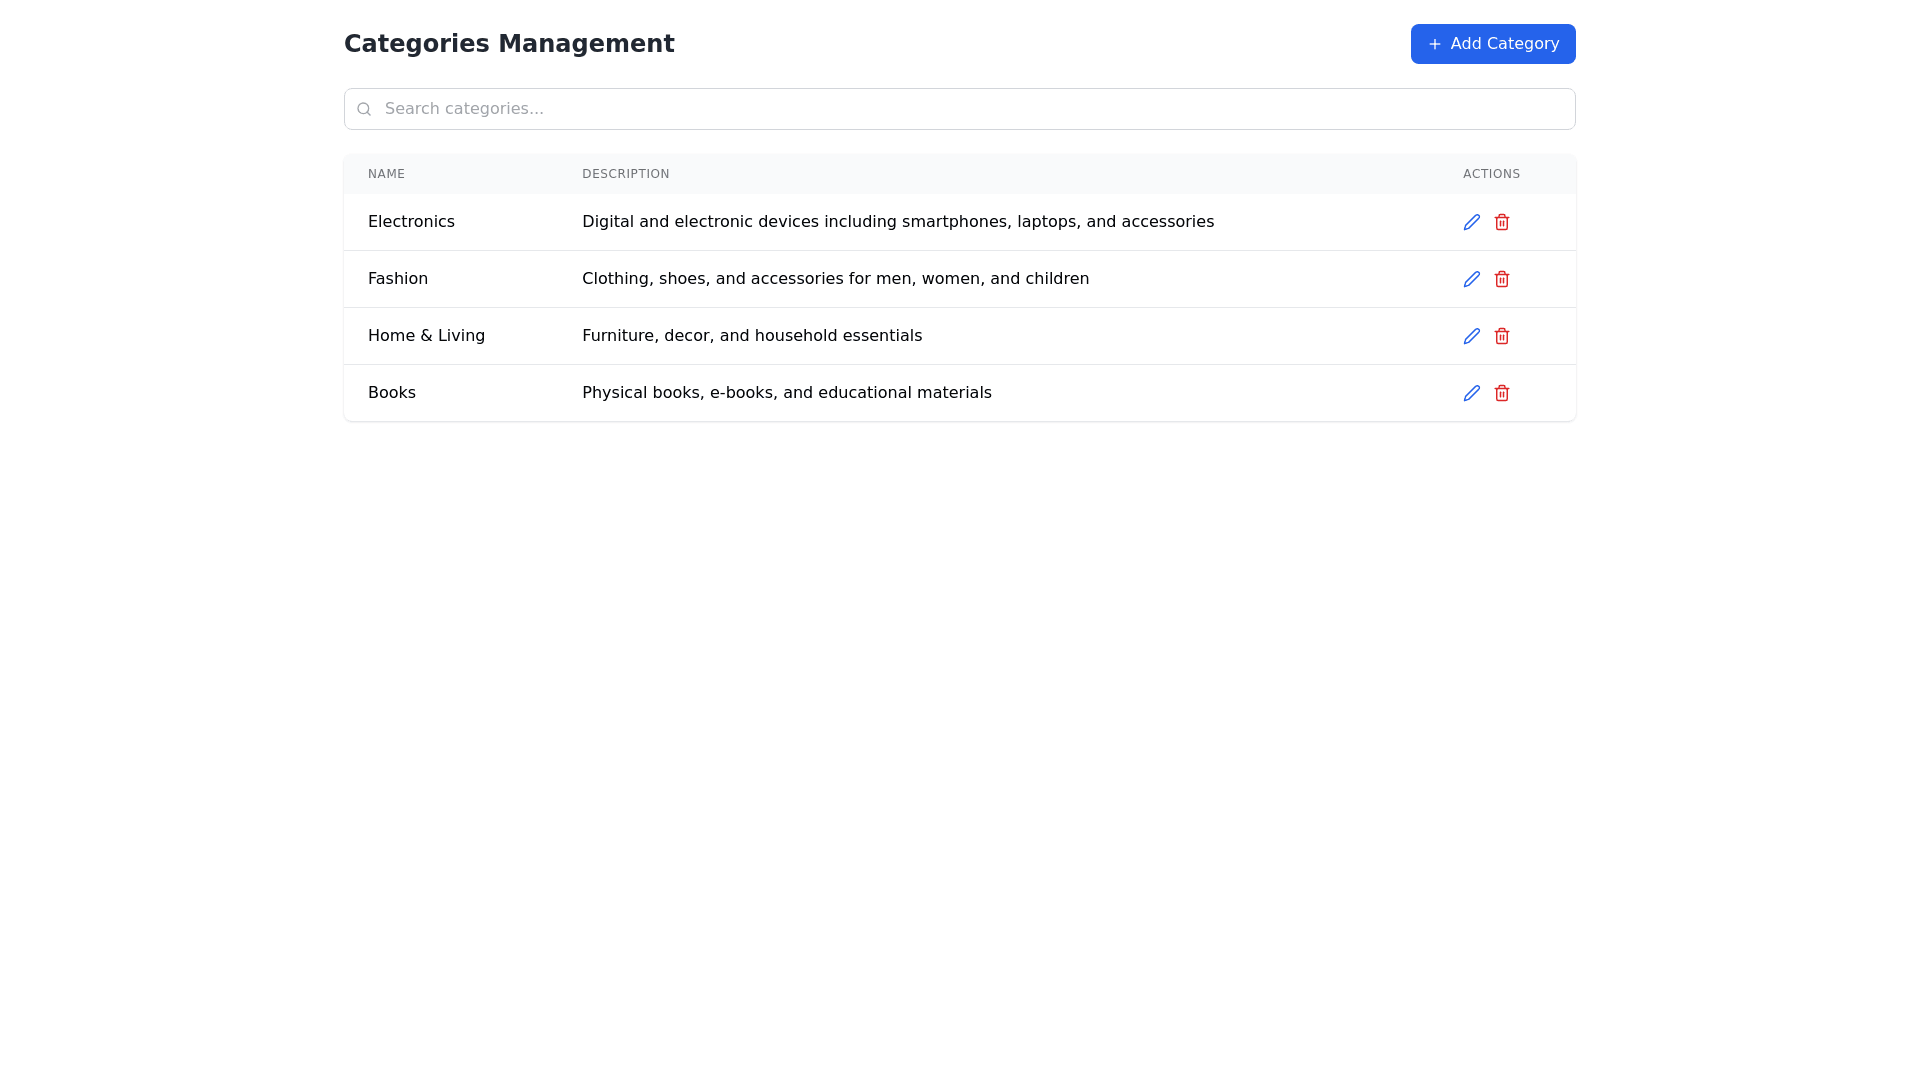Screen dimensions: 1920x1080
Task: Click the Categories Management heading
Action: (x=509, y=44)
